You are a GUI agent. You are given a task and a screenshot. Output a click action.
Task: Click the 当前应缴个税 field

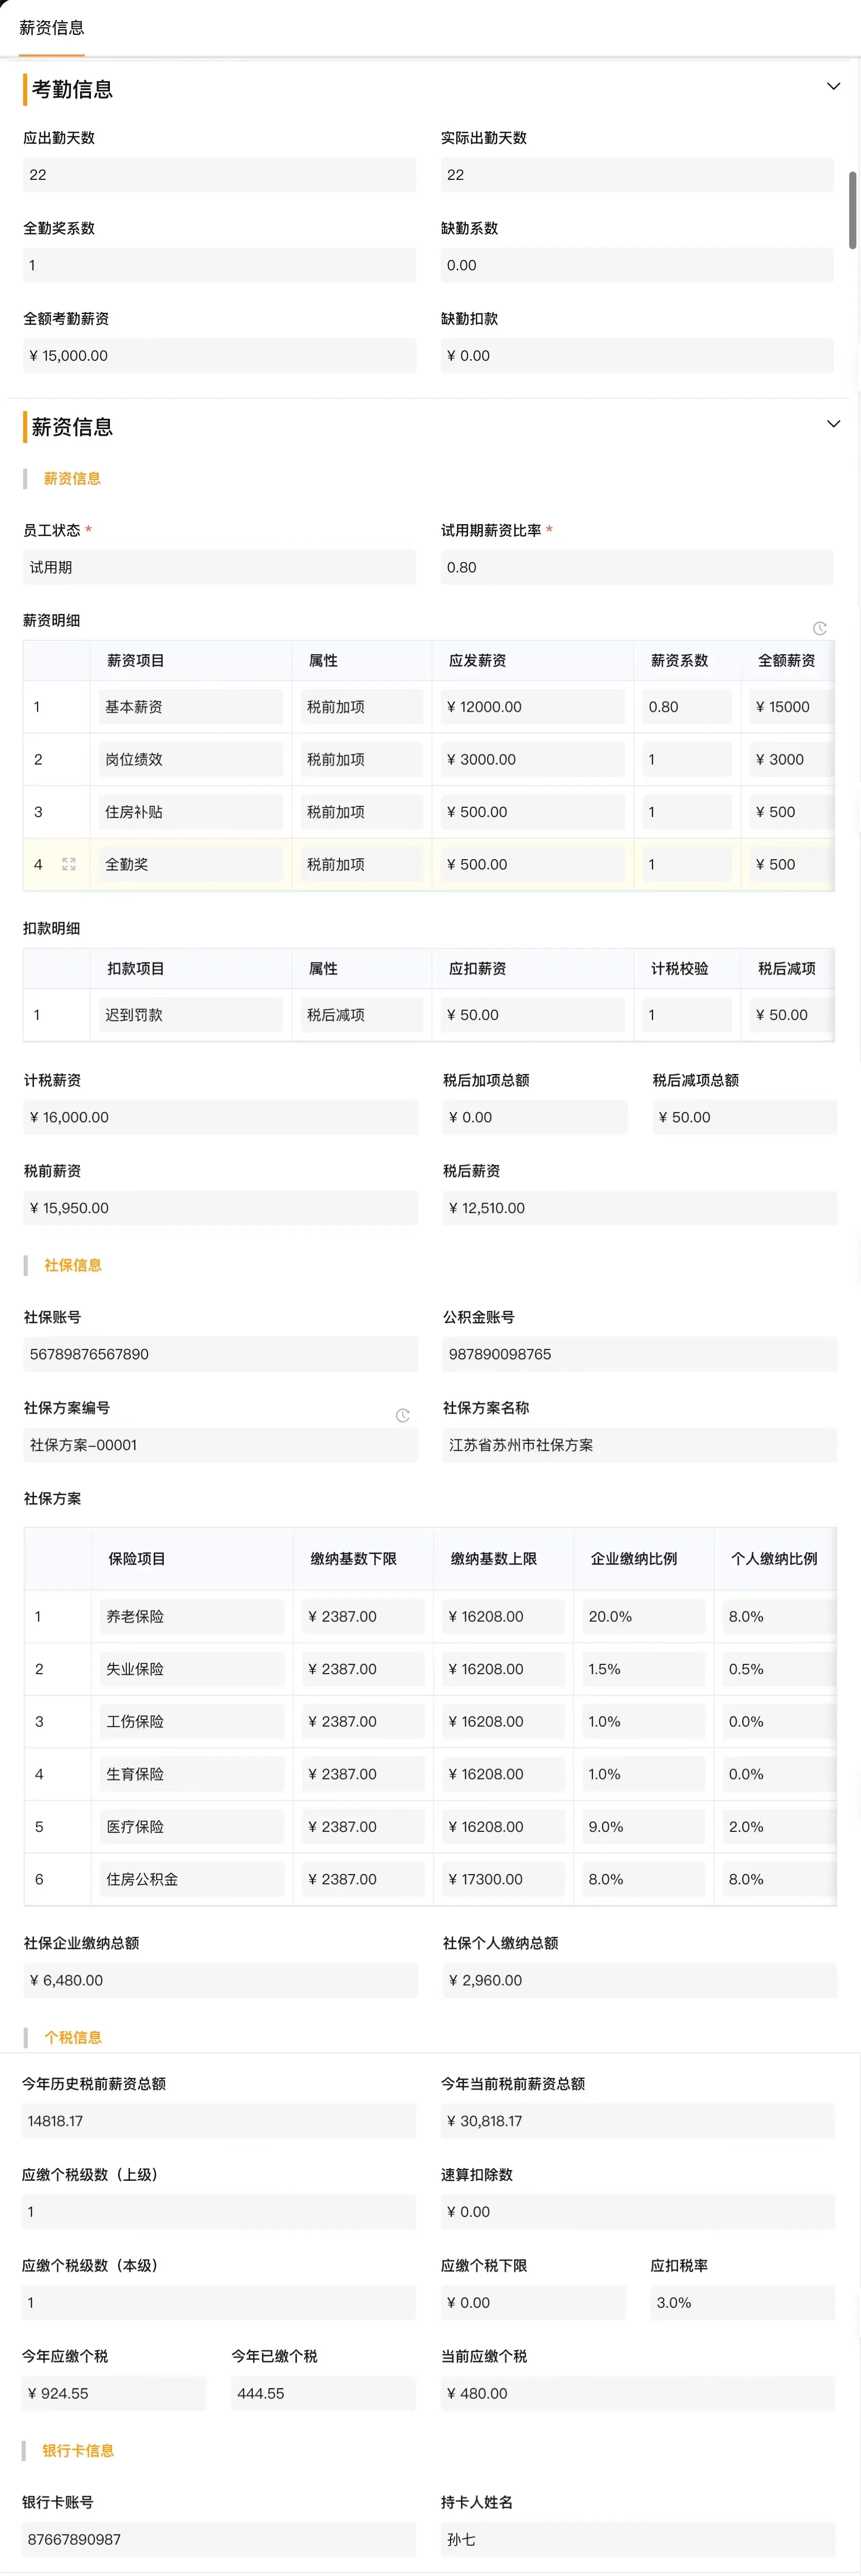[638, 2393]
